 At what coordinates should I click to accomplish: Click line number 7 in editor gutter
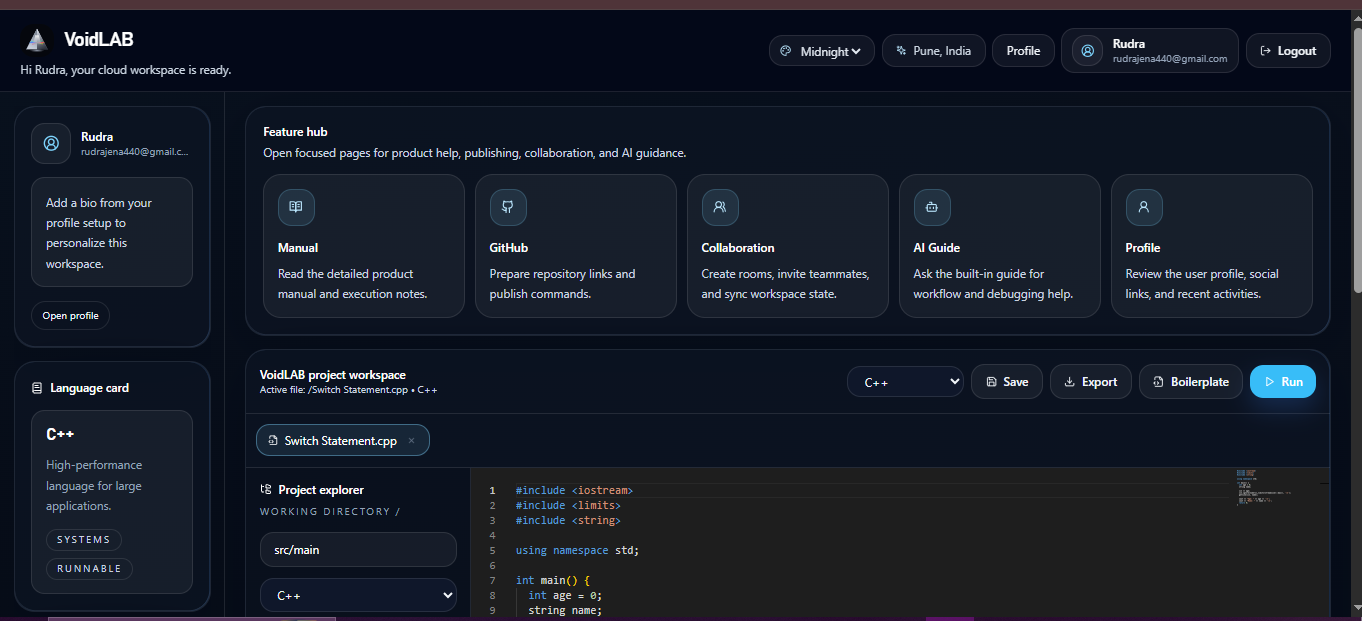point(492,581)
